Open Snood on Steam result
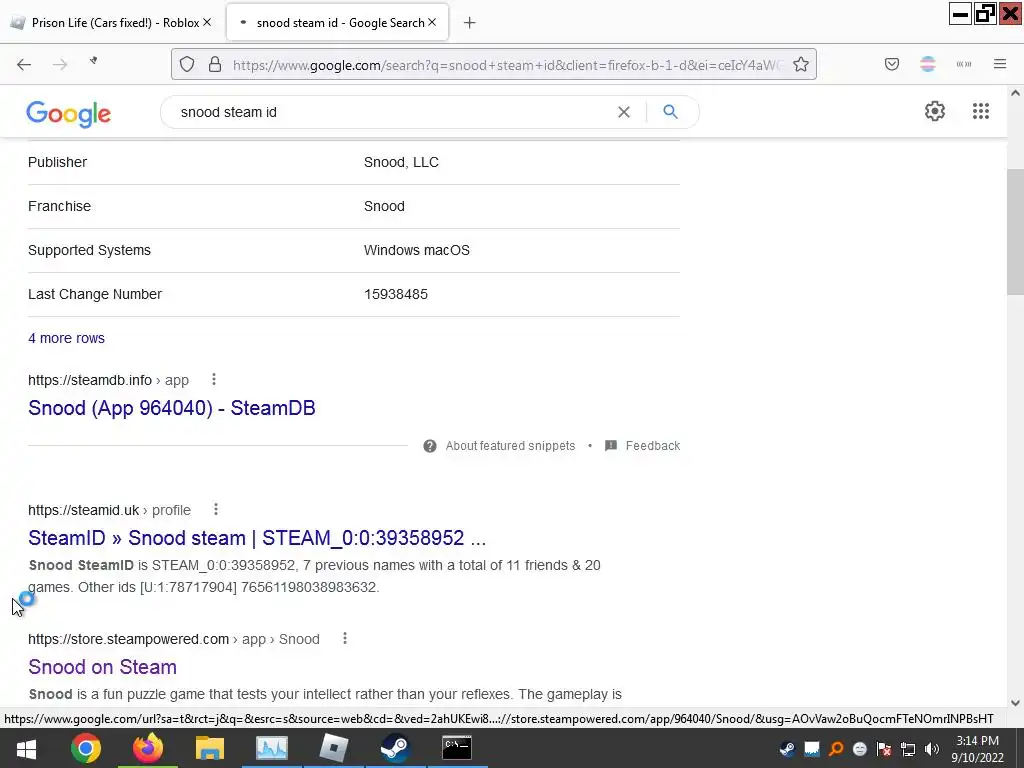 coord(103,667)
